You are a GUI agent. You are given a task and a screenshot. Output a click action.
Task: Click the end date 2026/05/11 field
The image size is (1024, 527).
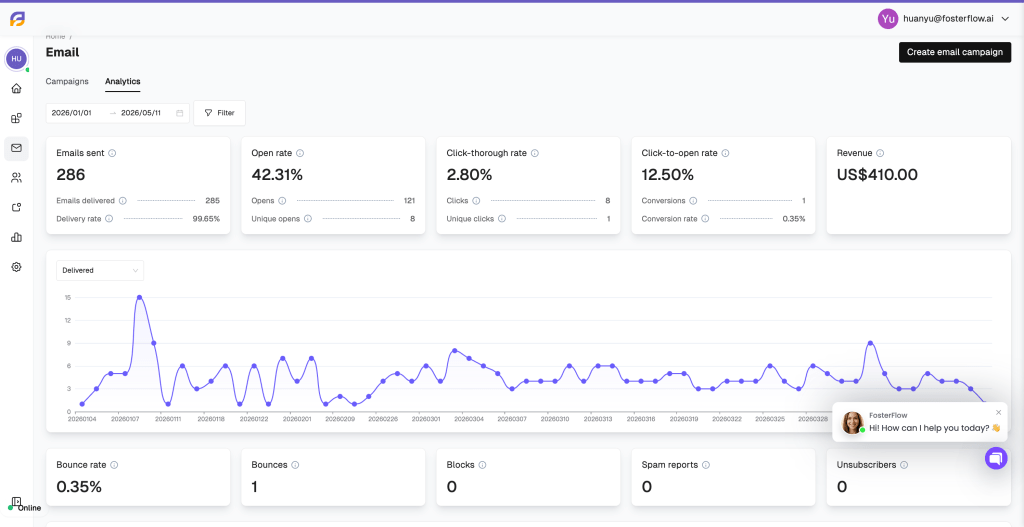(x=141, y=113)
